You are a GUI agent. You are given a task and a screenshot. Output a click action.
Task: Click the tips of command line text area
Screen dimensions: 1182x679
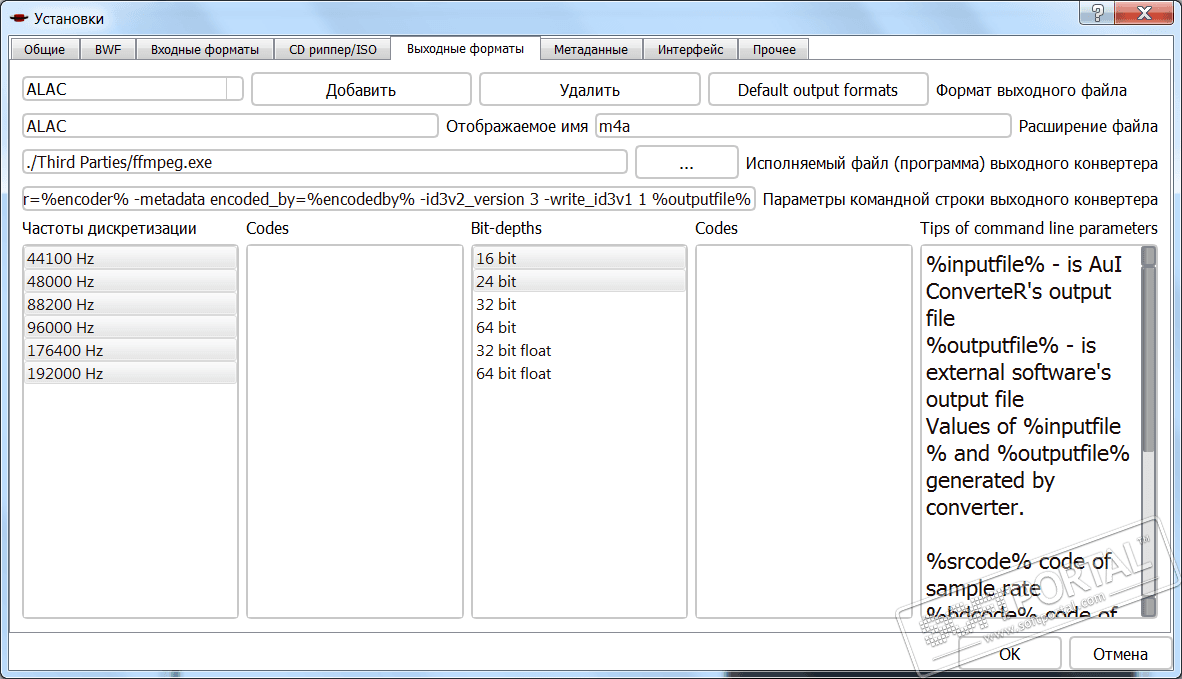1030,431
